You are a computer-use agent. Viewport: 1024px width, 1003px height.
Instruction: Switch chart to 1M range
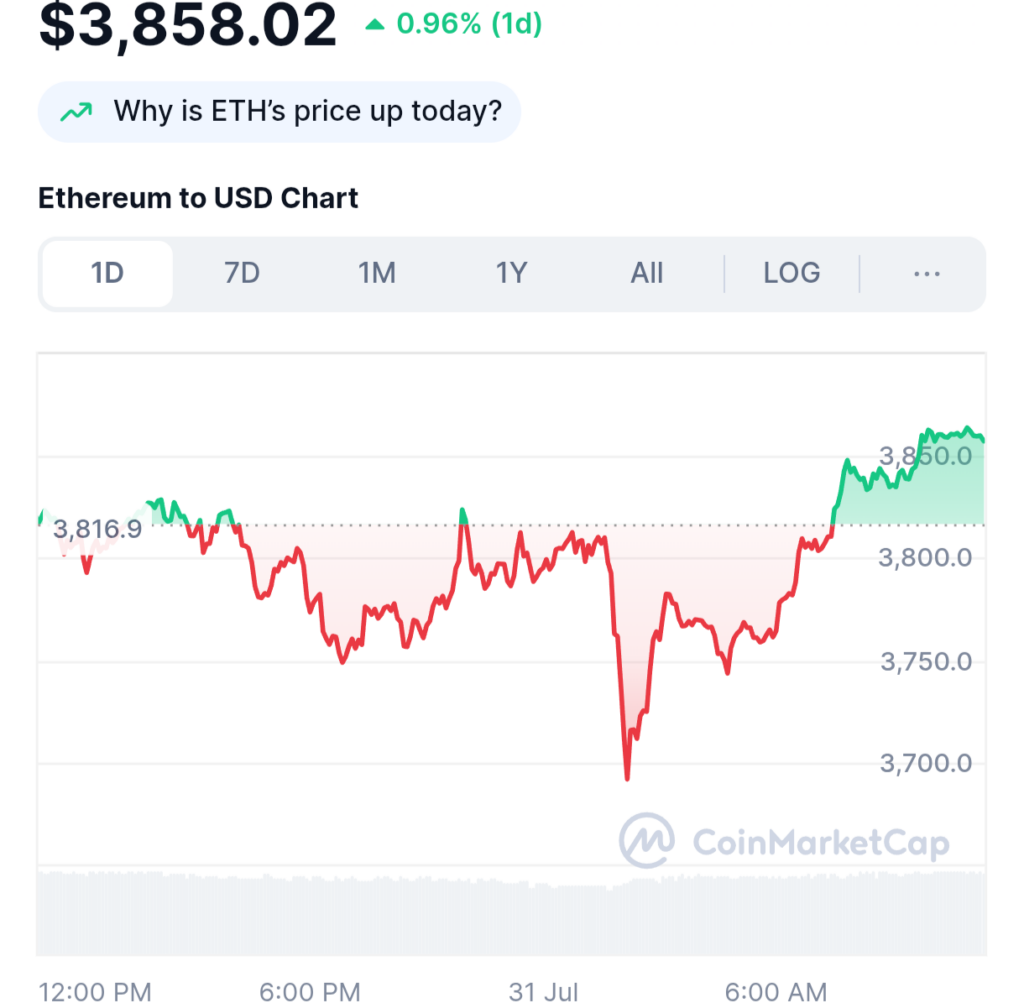point(377,273)
